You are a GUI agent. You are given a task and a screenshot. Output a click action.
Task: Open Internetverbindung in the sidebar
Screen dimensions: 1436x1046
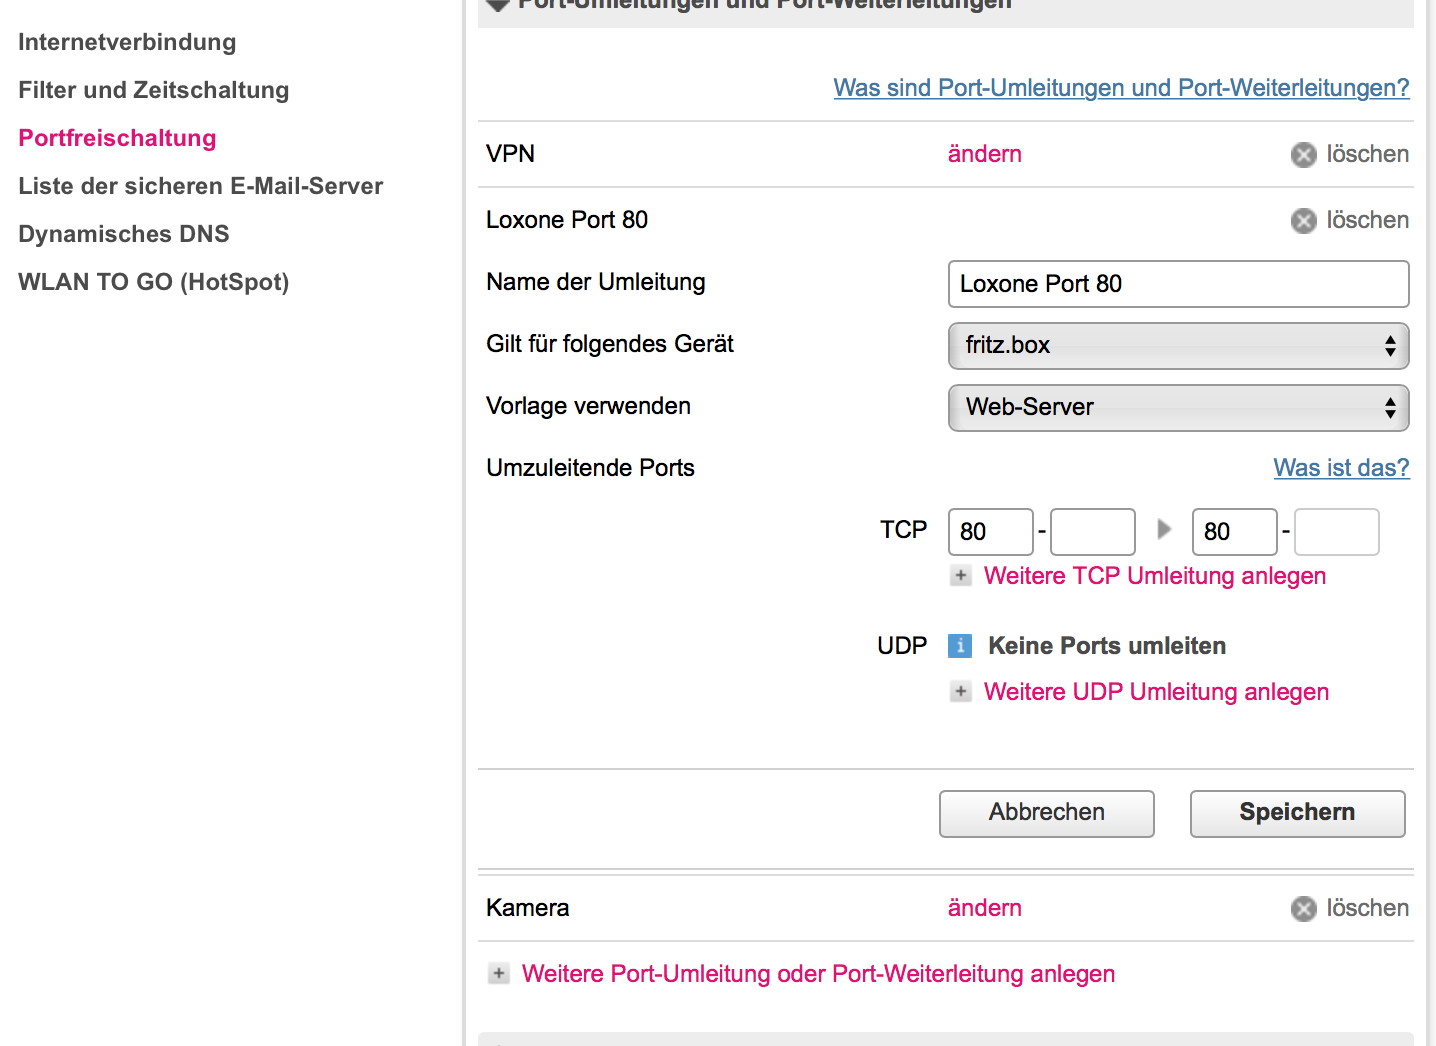click(x=127, y=42)
